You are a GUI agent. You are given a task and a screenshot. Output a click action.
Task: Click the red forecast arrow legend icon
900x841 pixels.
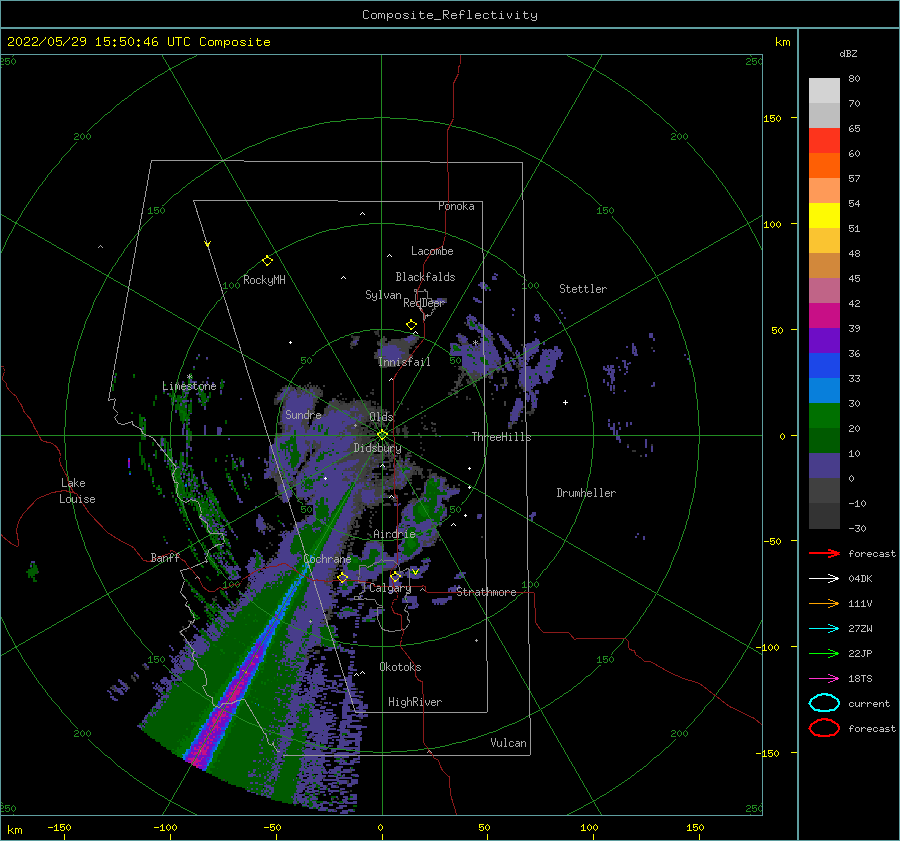[824, 553]
